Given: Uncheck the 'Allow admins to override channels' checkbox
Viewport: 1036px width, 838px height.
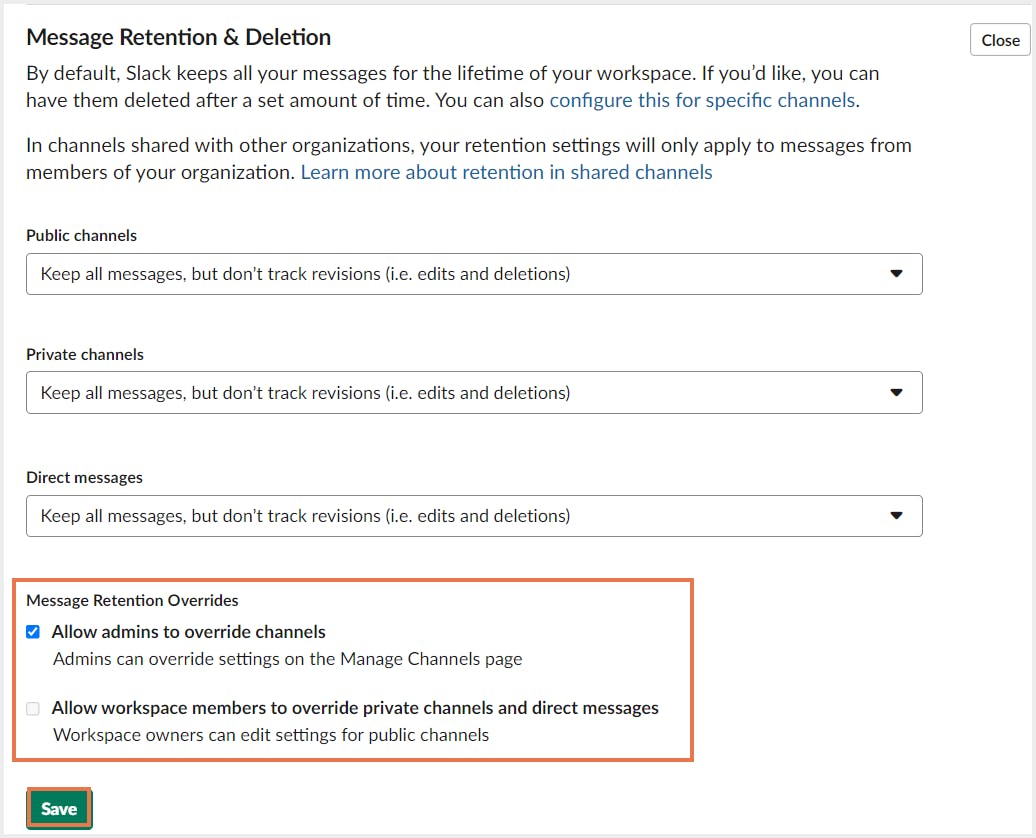Looking at the screenshot, I should (33, 632).
